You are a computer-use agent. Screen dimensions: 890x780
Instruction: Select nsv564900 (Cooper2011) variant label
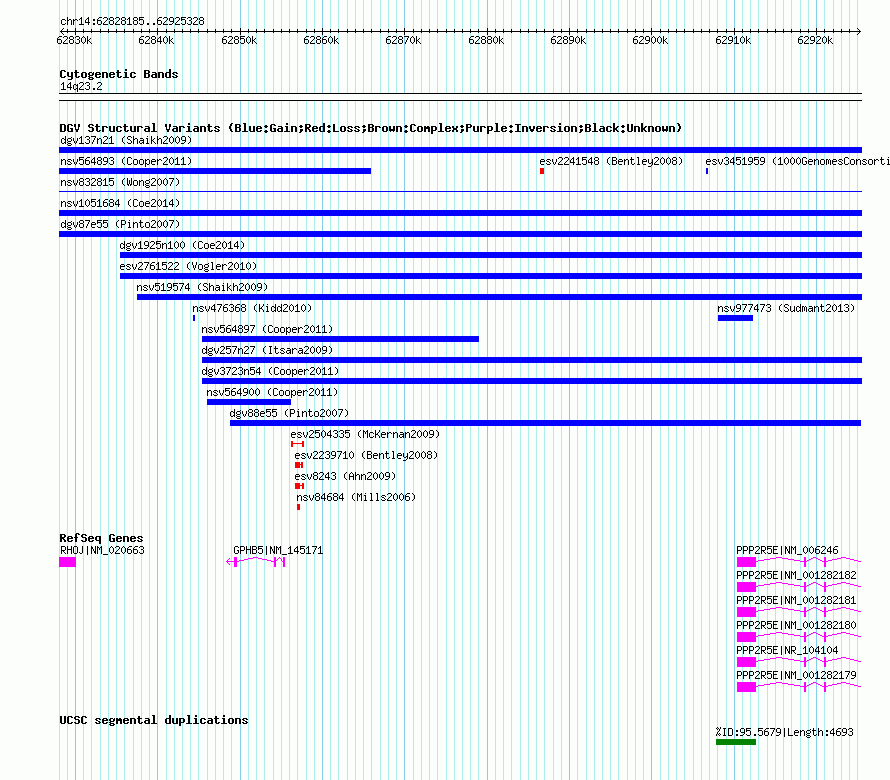coord(272,392)
